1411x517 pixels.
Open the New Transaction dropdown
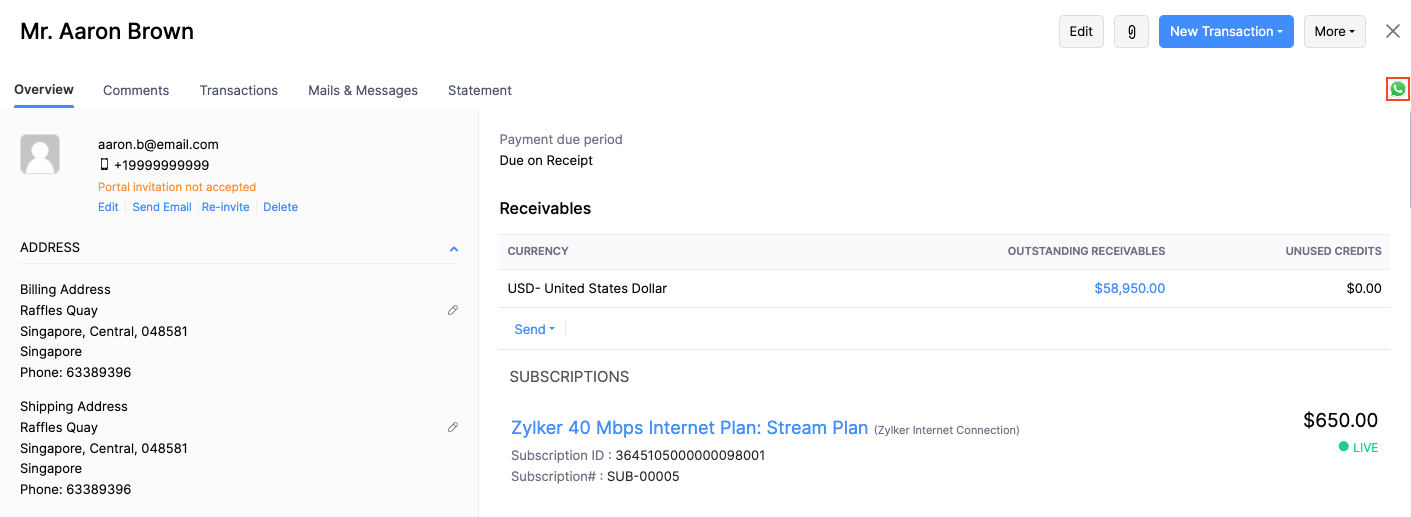(x=1225, y=32)
